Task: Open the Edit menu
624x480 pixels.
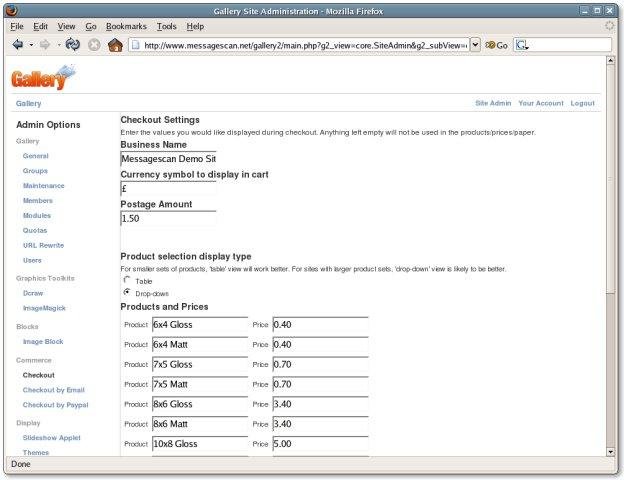Action: coord(40,26)
